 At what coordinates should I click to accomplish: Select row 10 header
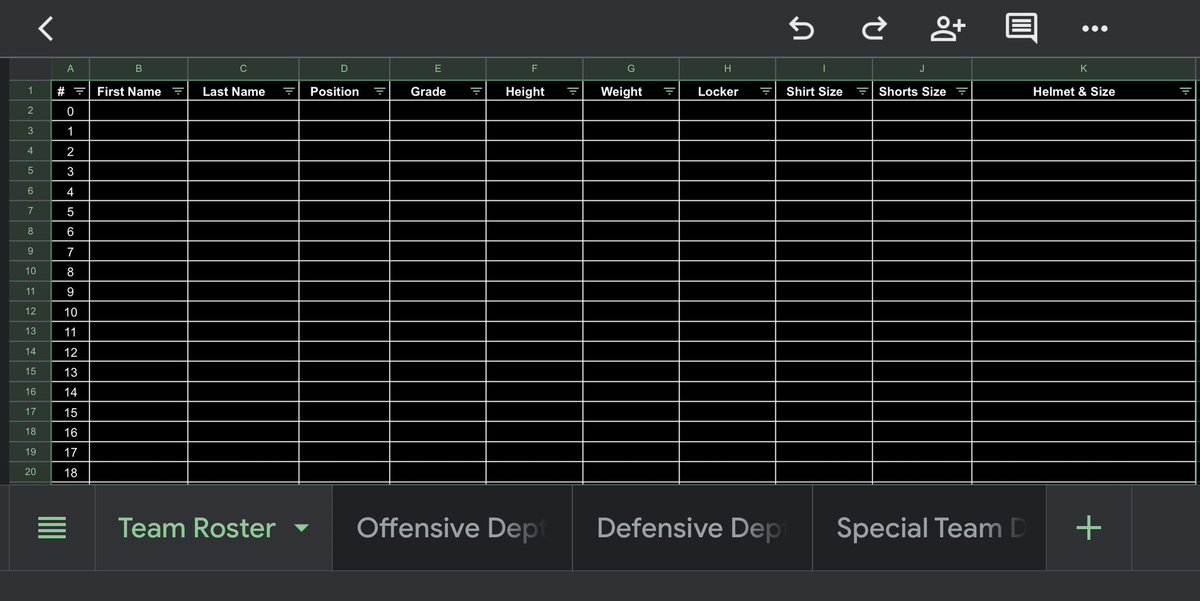pos(30,271)
